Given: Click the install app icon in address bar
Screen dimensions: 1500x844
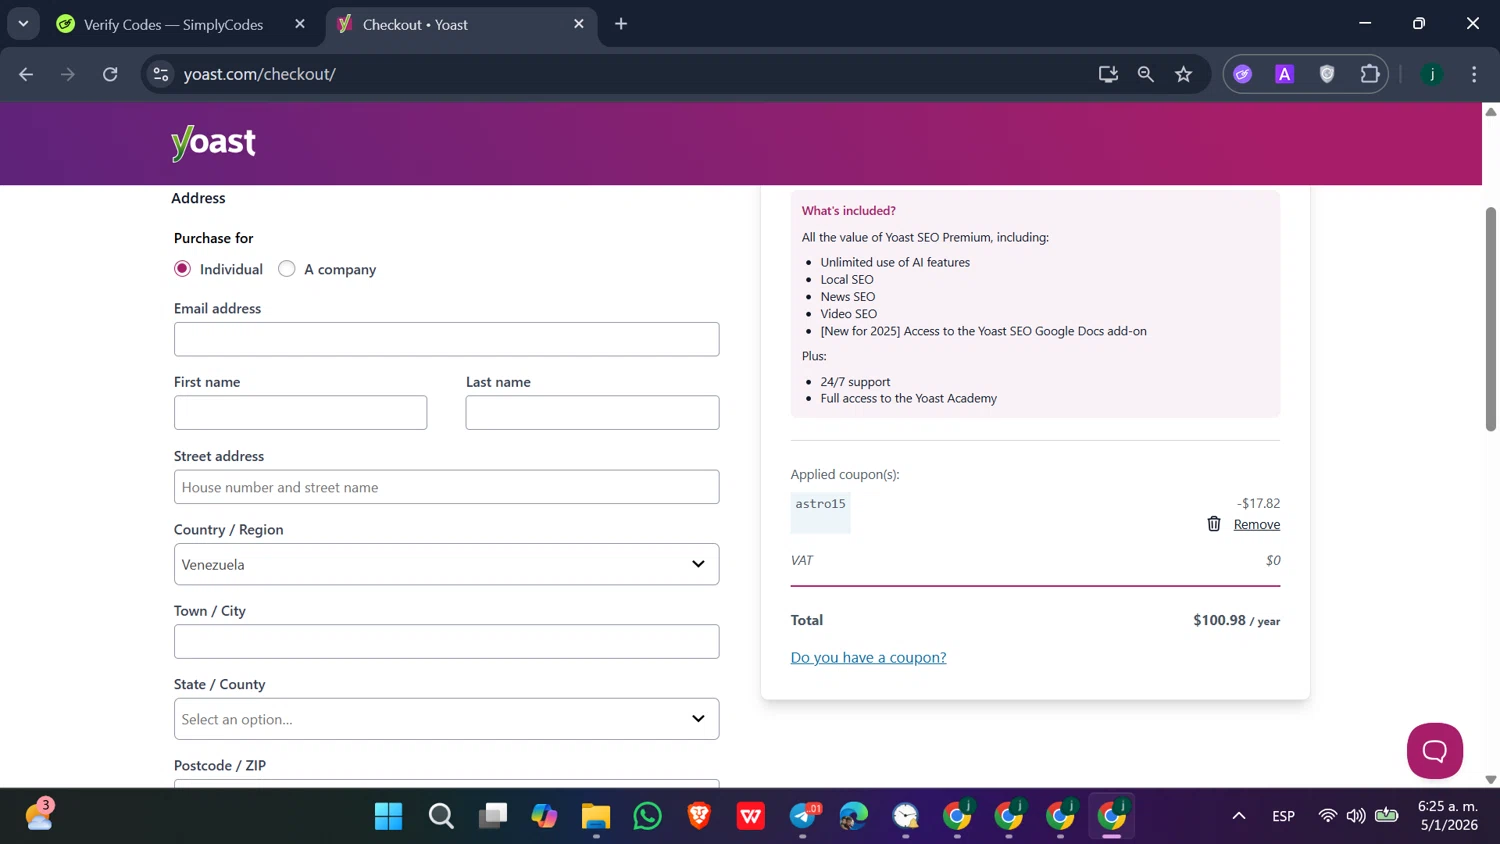Looking at the screenshot, I should click(x=1108, y=74).
